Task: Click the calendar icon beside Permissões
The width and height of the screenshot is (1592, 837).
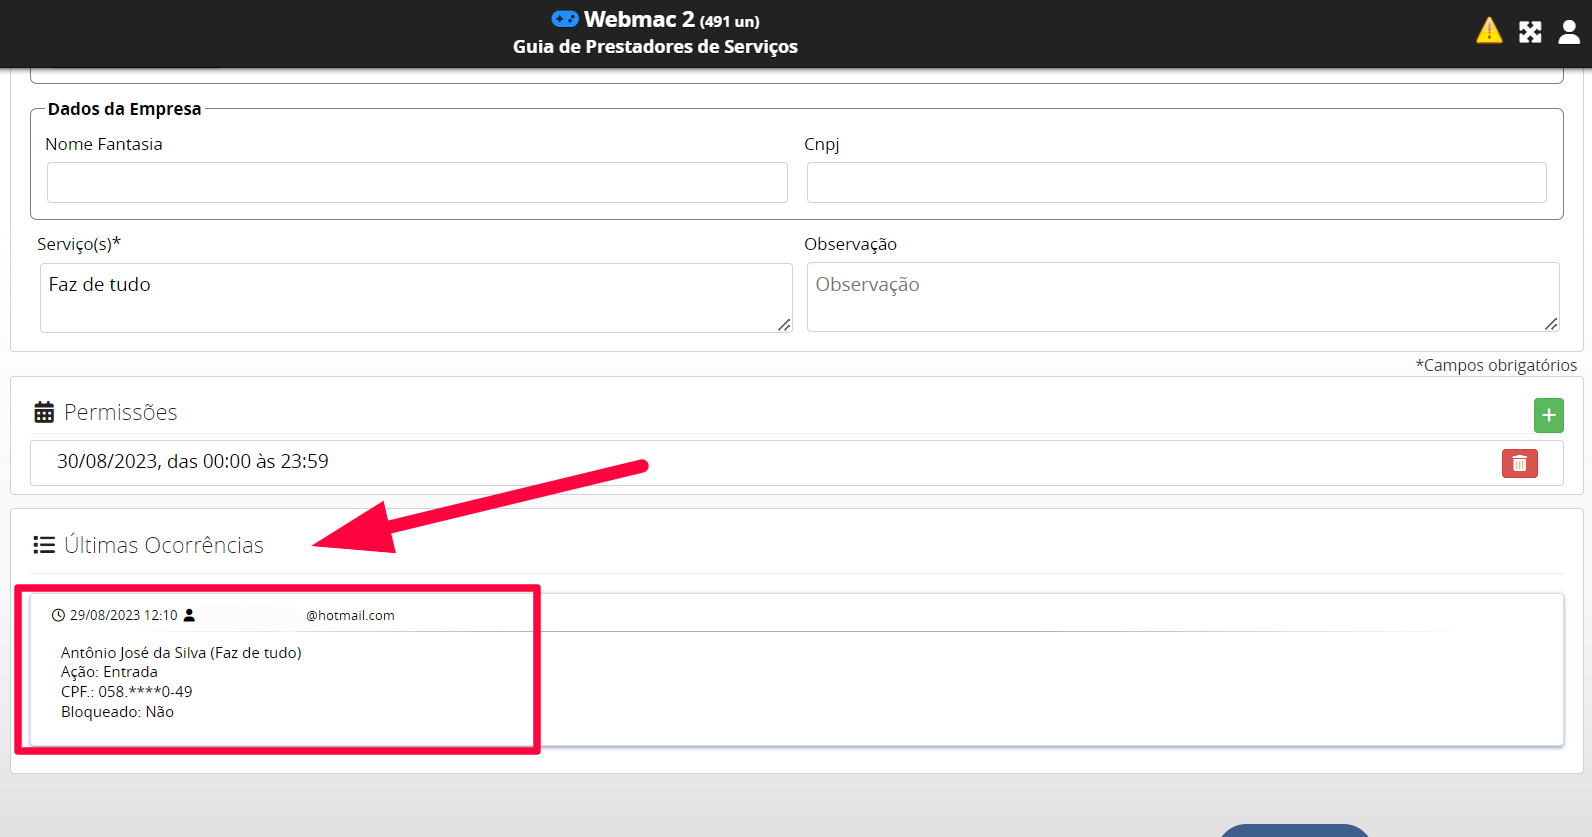Action: (44, 412)
